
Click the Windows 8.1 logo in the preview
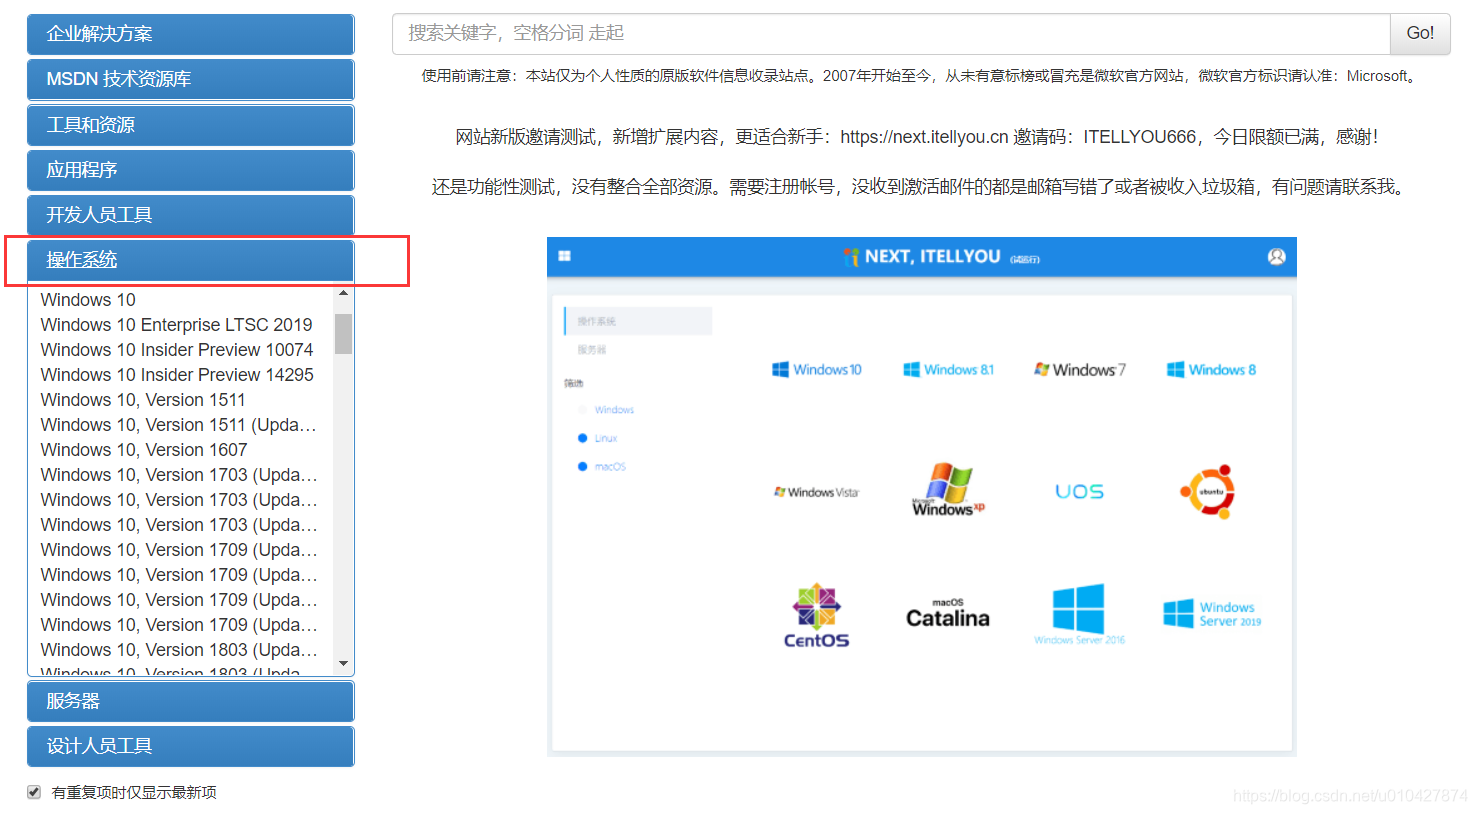click(x=948, y=370)
